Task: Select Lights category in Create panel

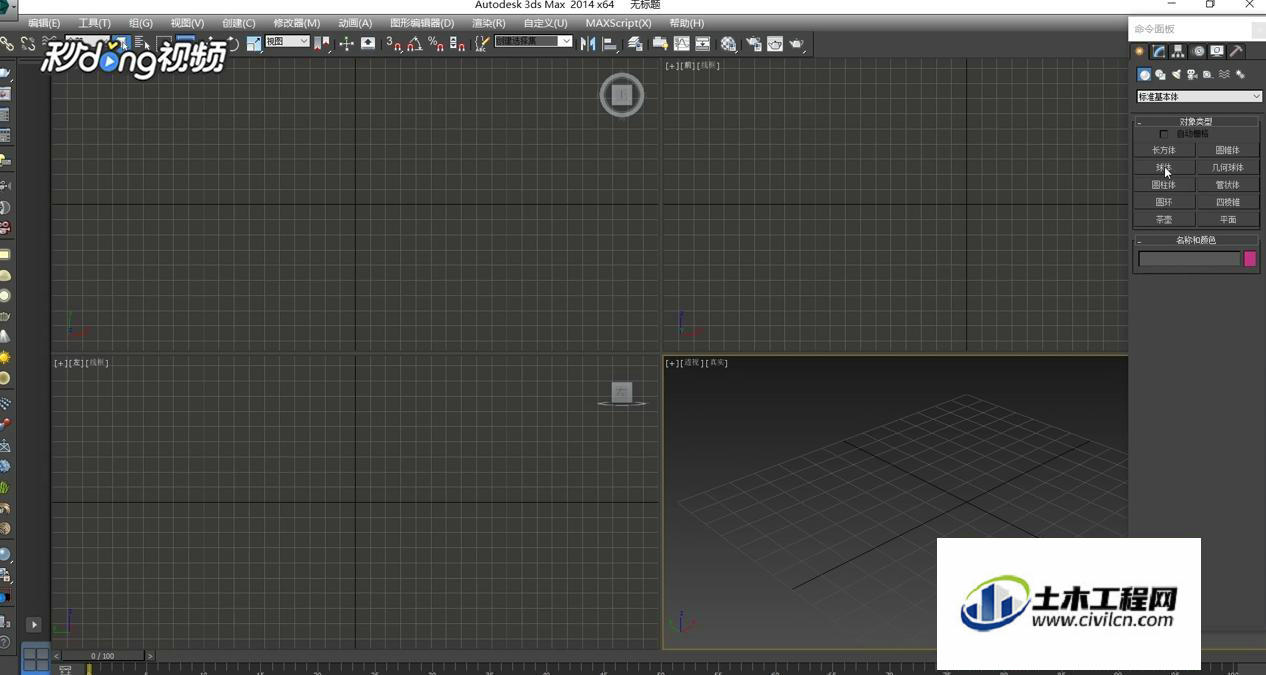Action: [x=1176, y=74]
